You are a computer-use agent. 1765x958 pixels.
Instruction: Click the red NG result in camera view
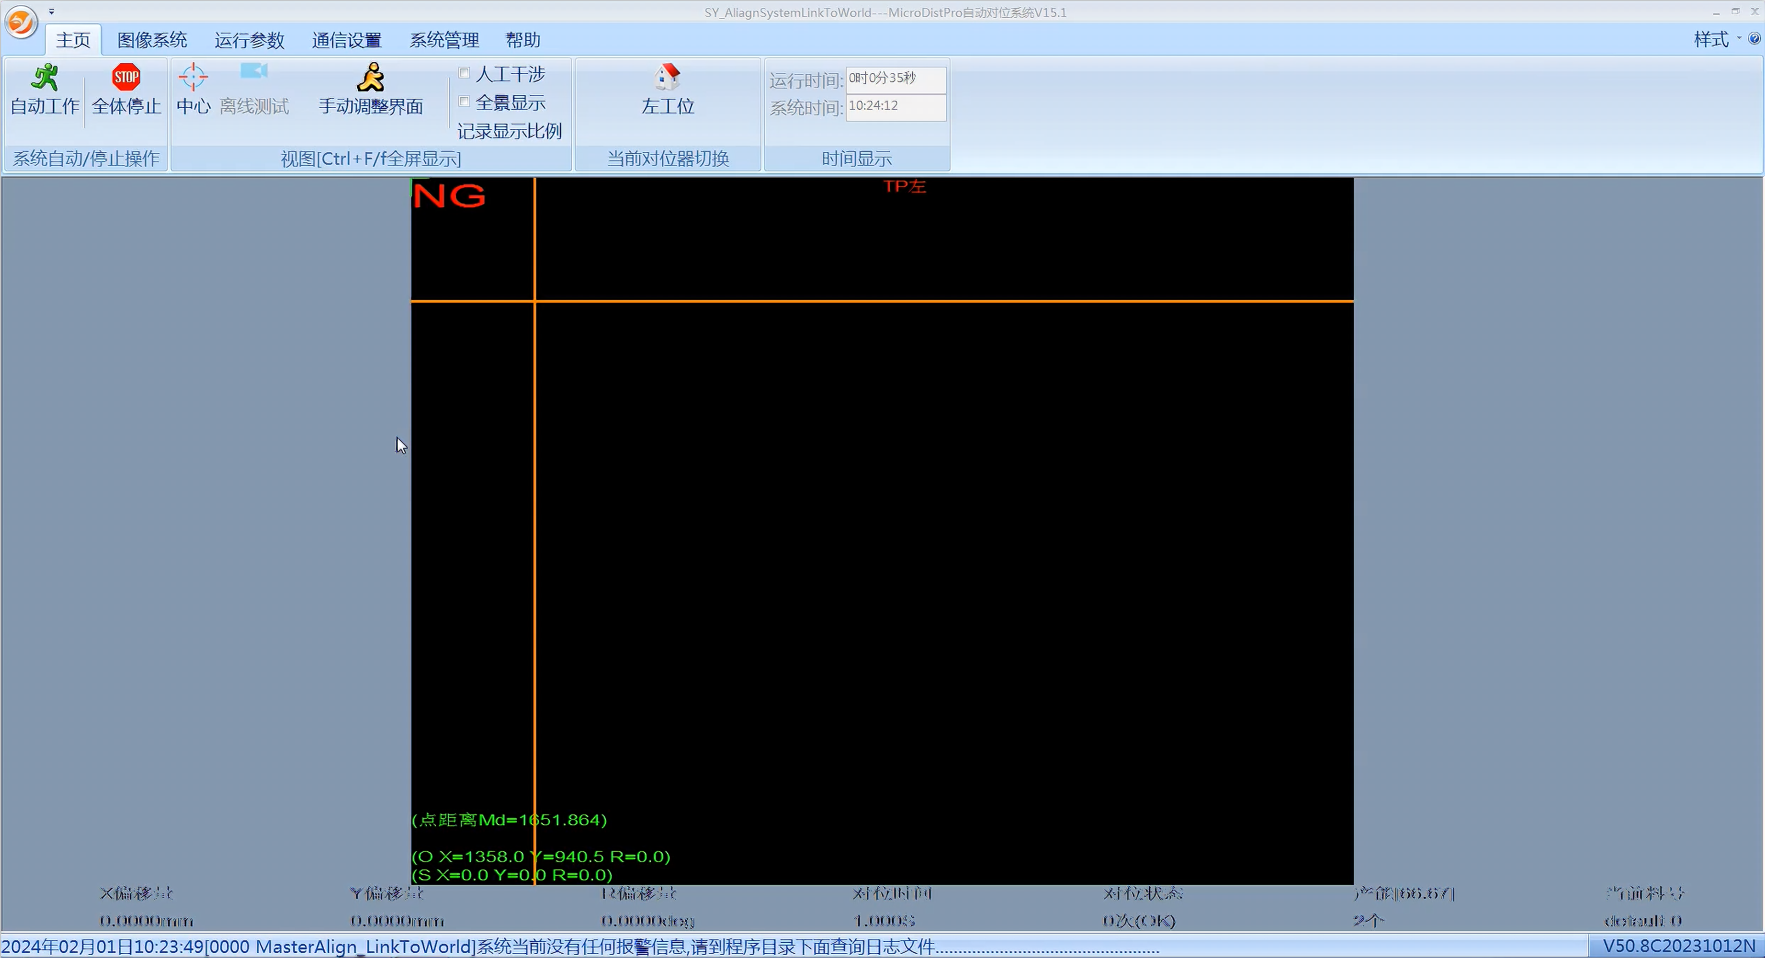coord(449,196)
